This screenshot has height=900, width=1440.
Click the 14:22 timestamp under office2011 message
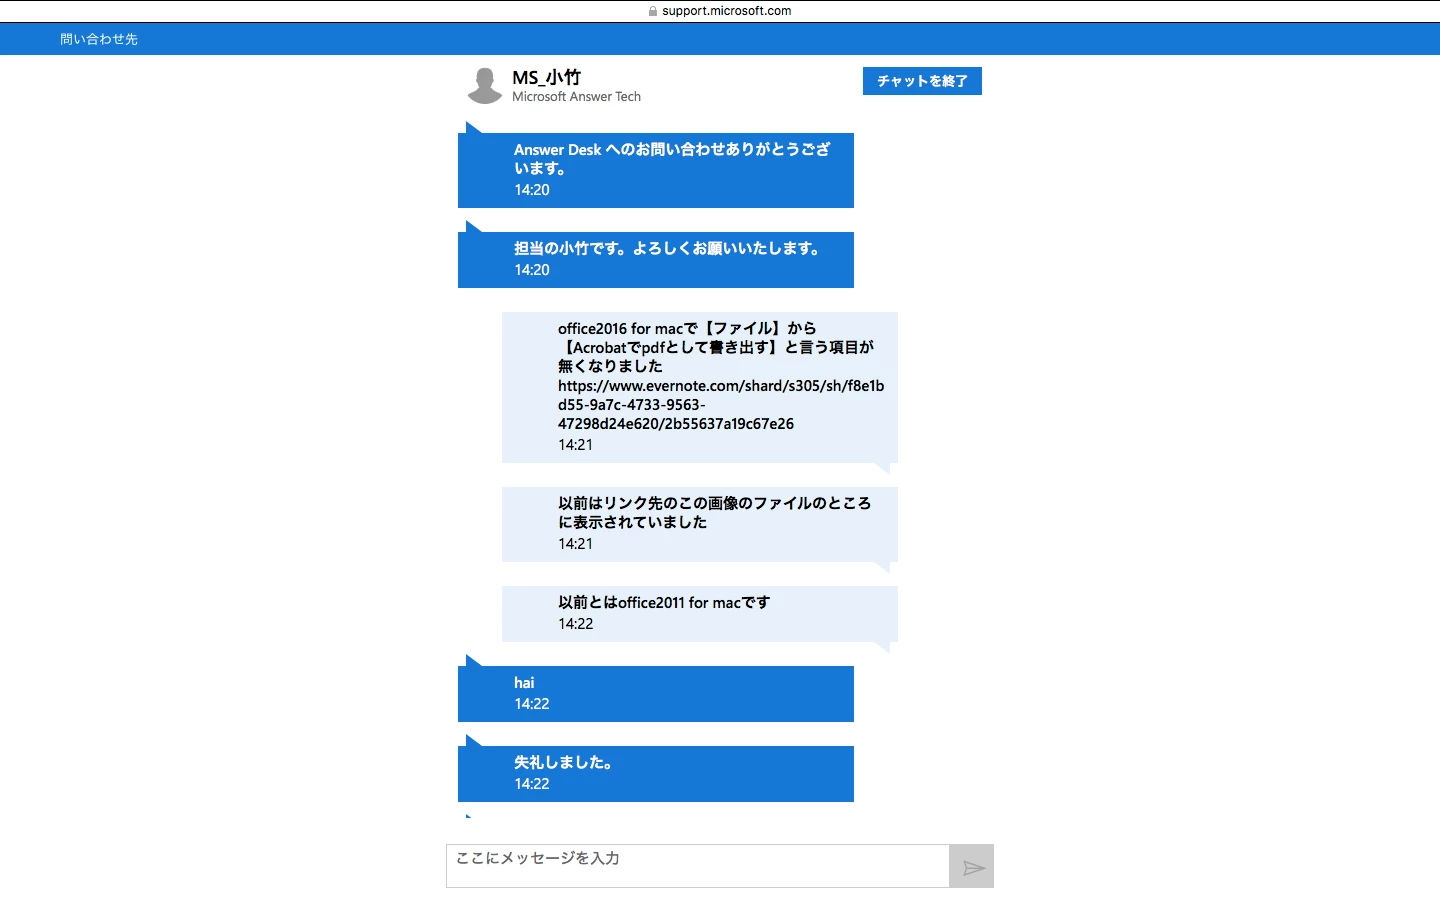click(575, 624)
